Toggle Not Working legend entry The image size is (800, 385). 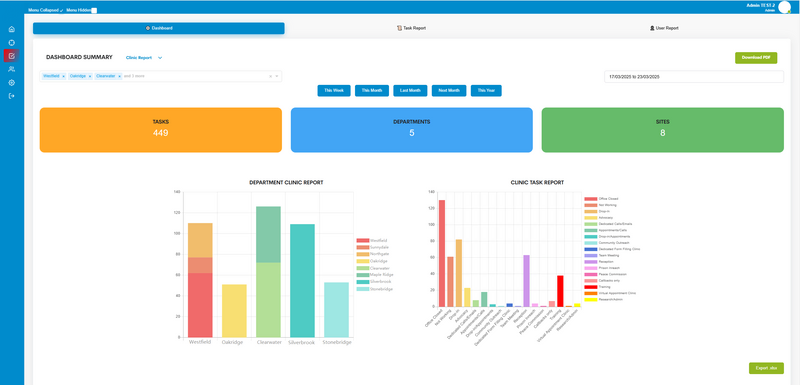click(602, 205)
